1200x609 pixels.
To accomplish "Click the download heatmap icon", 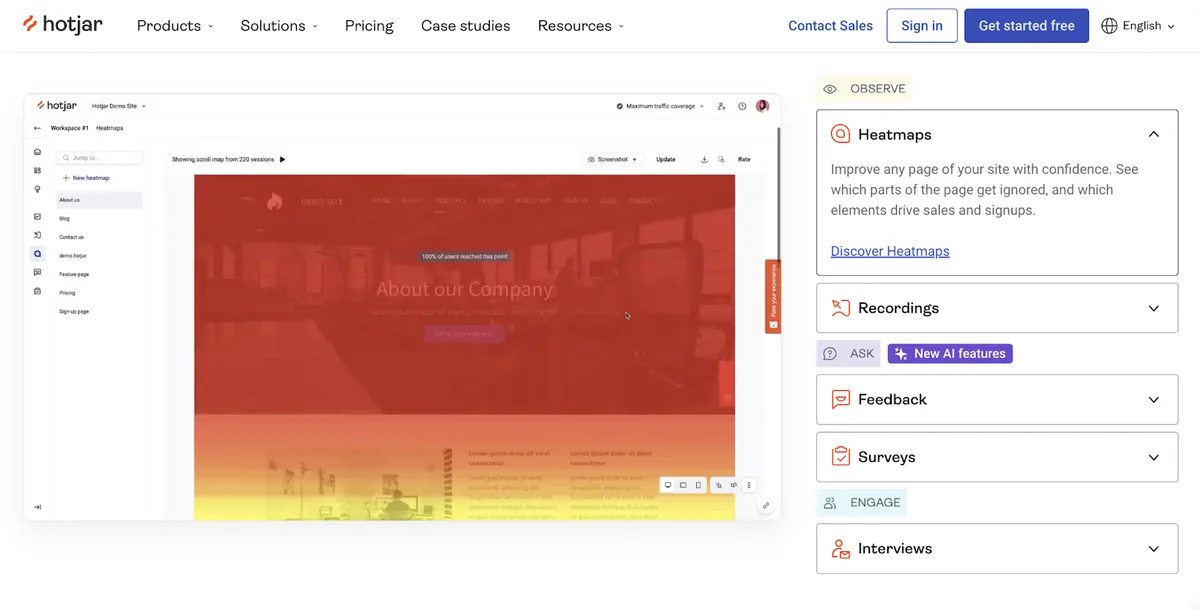I will 704,159.
